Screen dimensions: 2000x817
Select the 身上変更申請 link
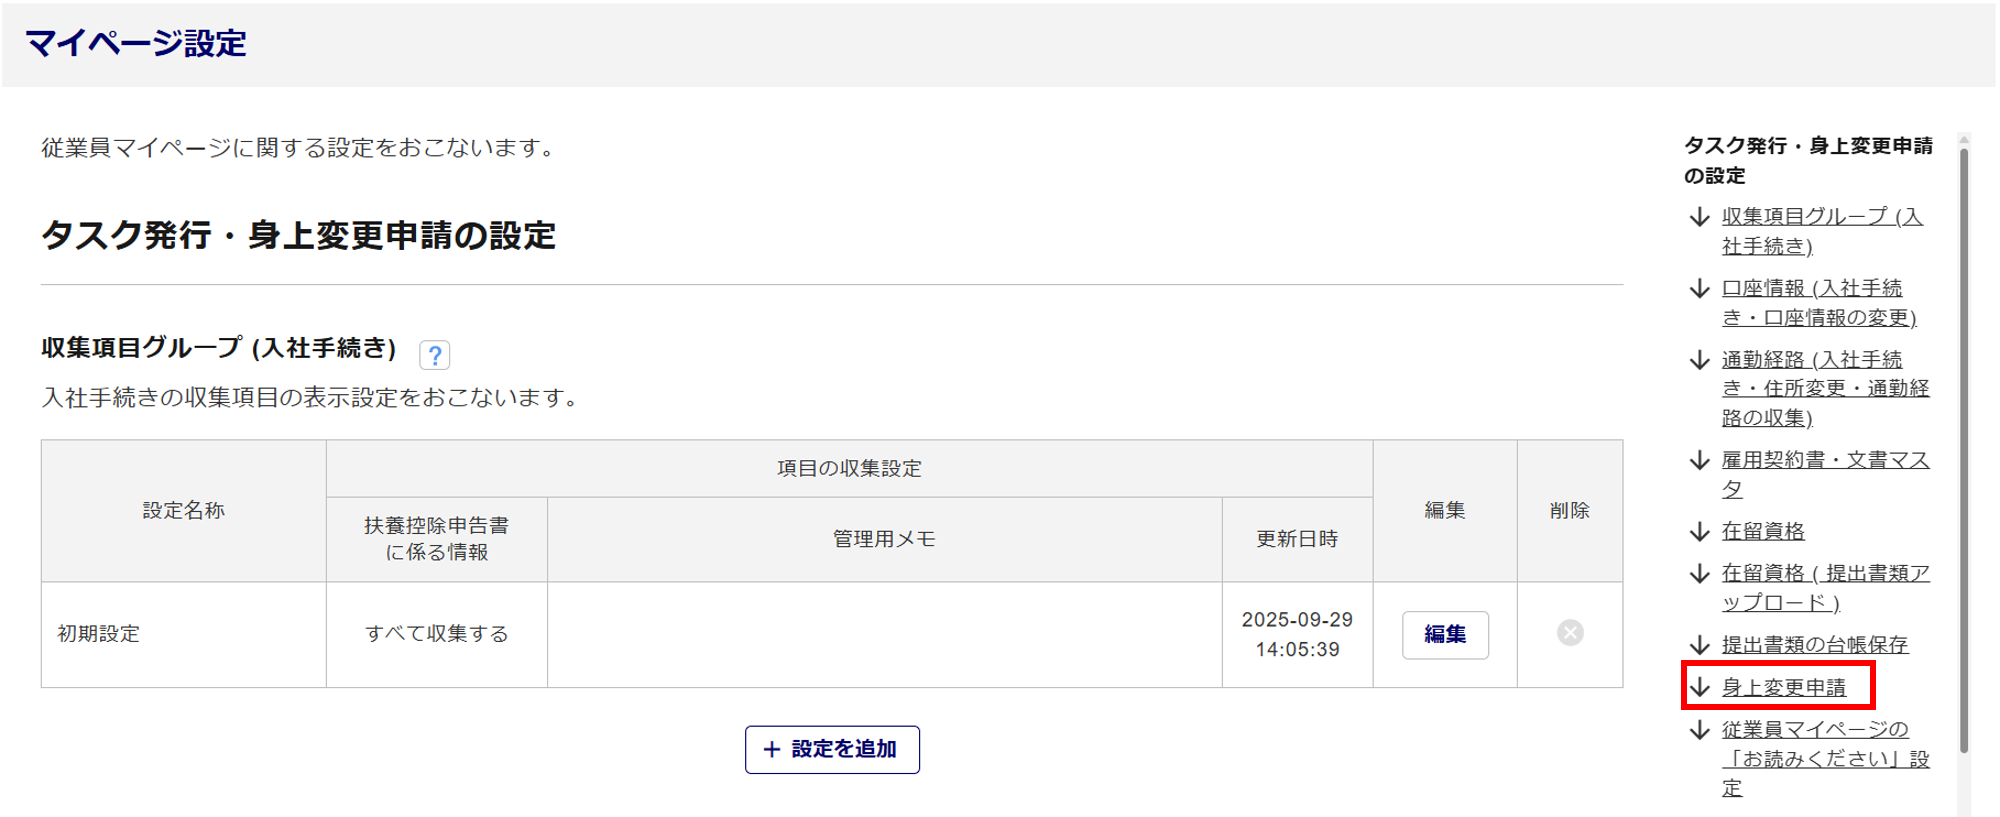[x=1783, y=687]
